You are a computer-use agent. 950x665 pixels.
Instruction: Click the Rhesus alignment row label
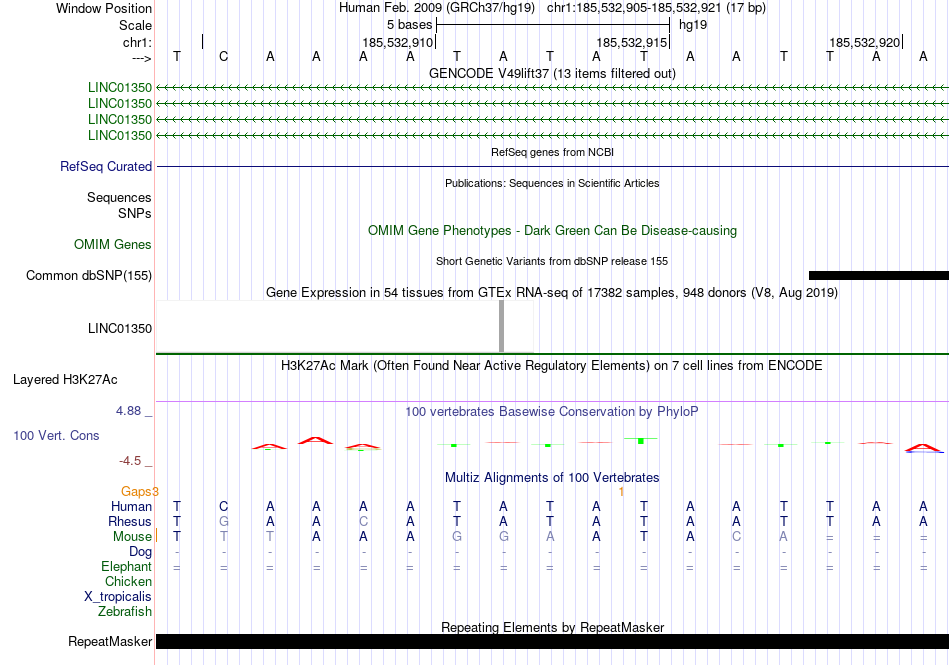130,521
